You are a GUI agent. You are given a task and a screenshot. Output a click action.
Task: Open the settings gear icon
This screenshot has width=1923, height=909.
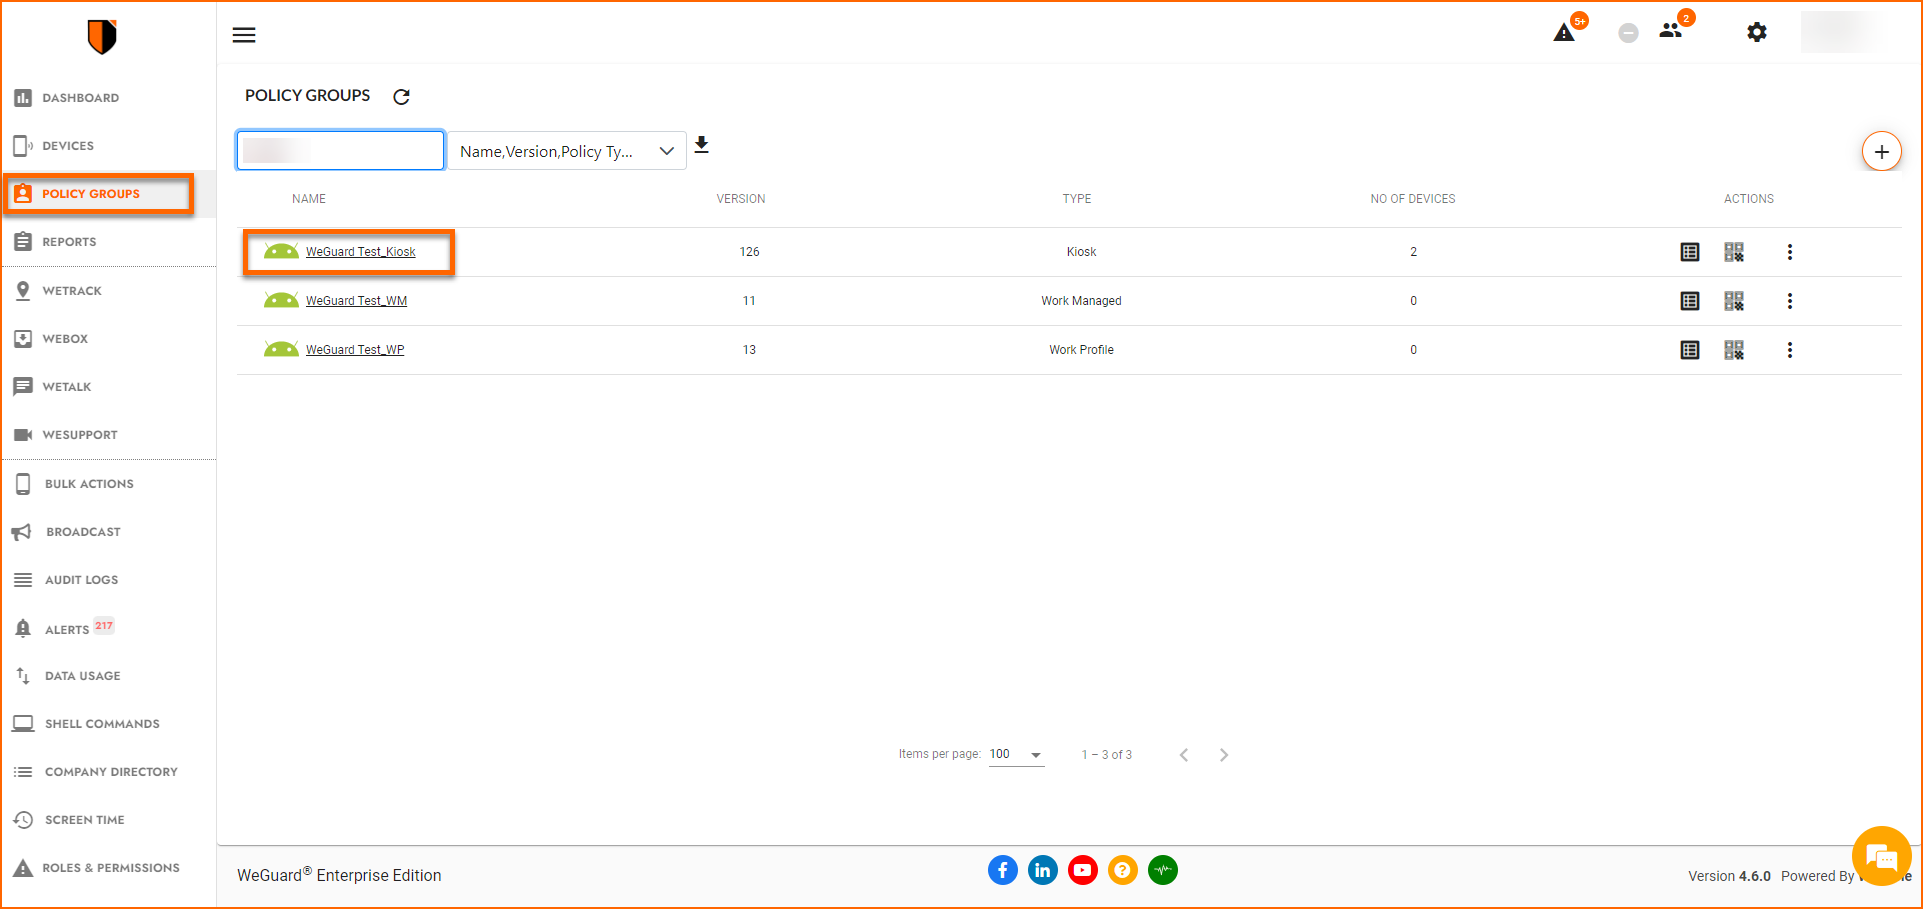1757,32
